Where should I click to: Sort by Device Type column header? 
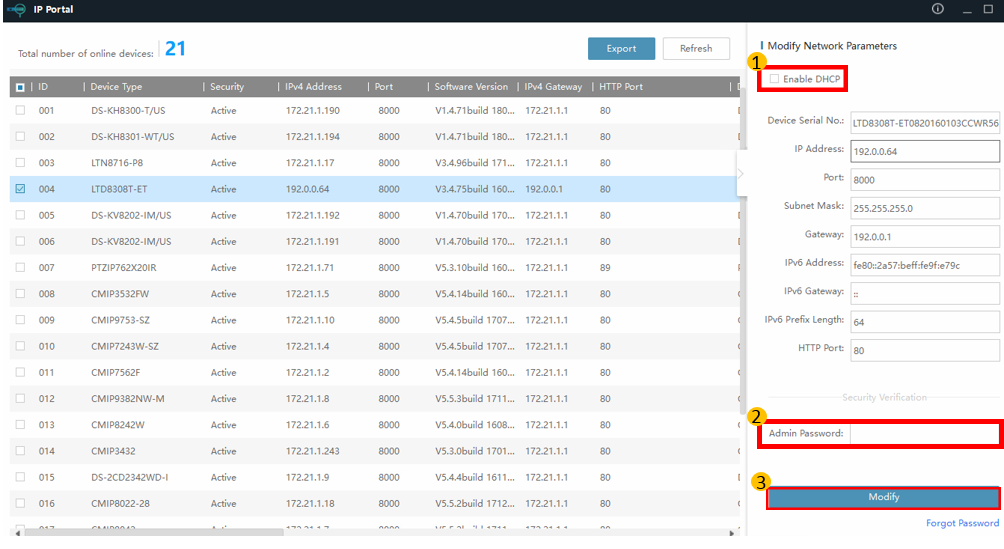point(117,86)
